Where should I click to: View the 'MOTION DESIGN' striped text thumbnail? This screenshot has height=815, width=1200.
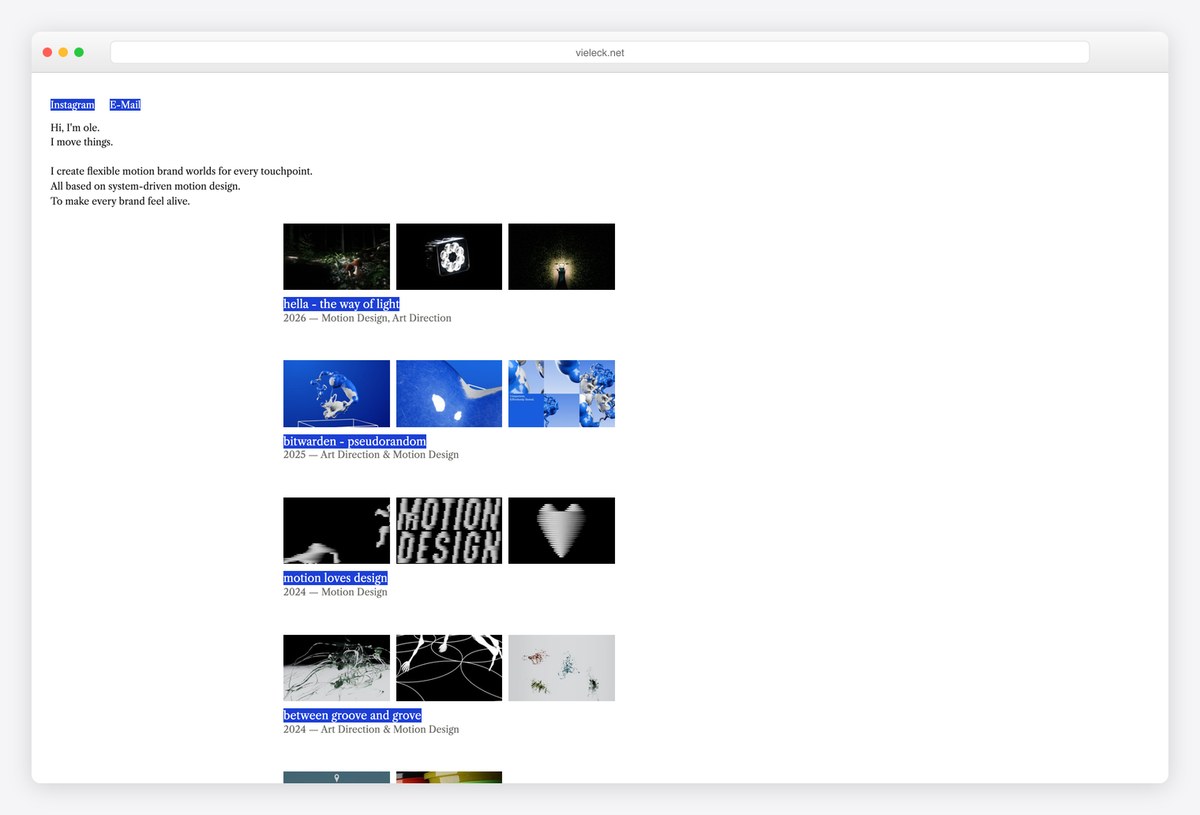[x=449, y=531]
